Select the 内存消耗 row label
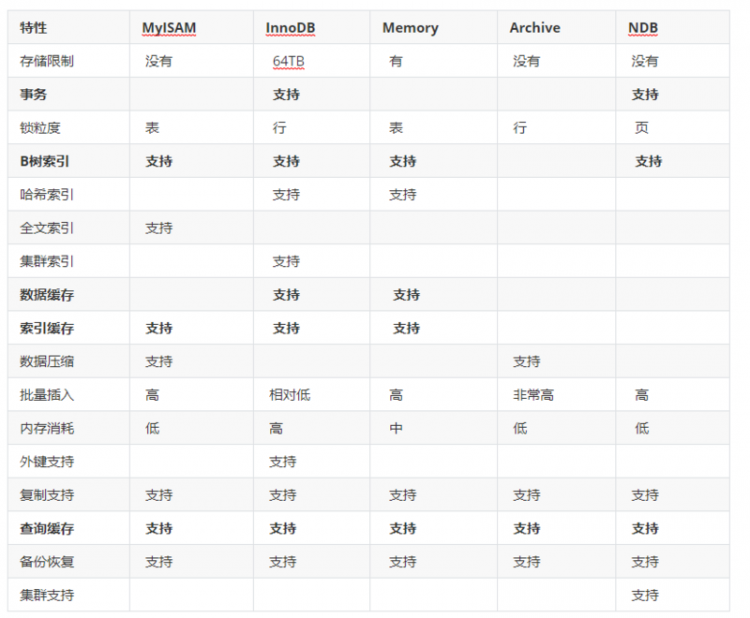 46,428
